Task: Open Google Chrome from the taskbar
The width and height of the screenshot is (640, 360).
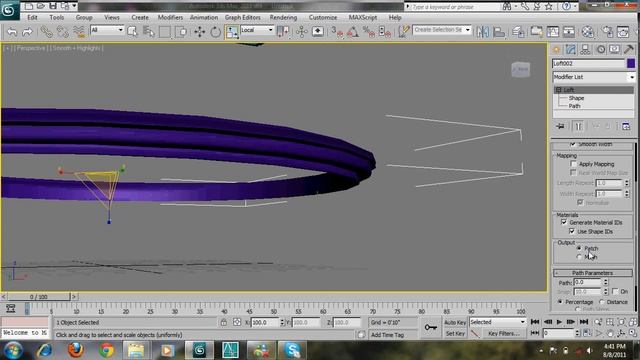Action: click(x=107, y=350)
